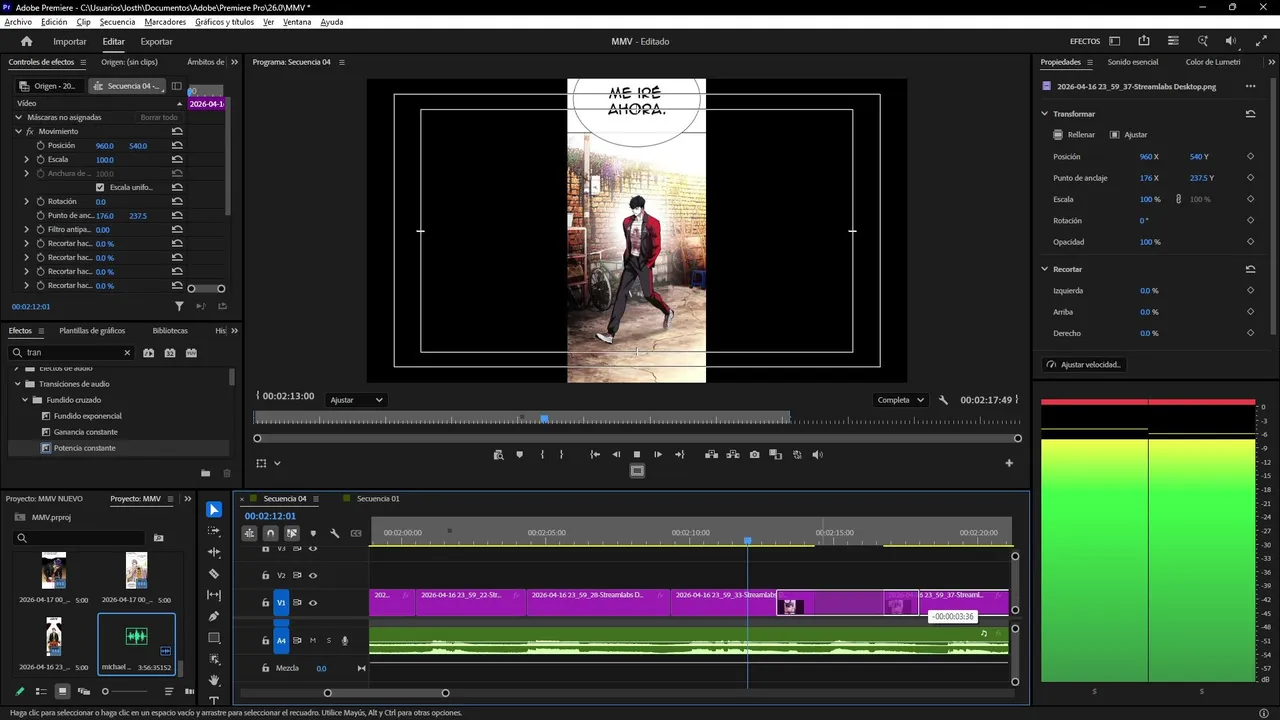
Task: Reset Posición parameter in effect controls
Action: coord(177,145)
